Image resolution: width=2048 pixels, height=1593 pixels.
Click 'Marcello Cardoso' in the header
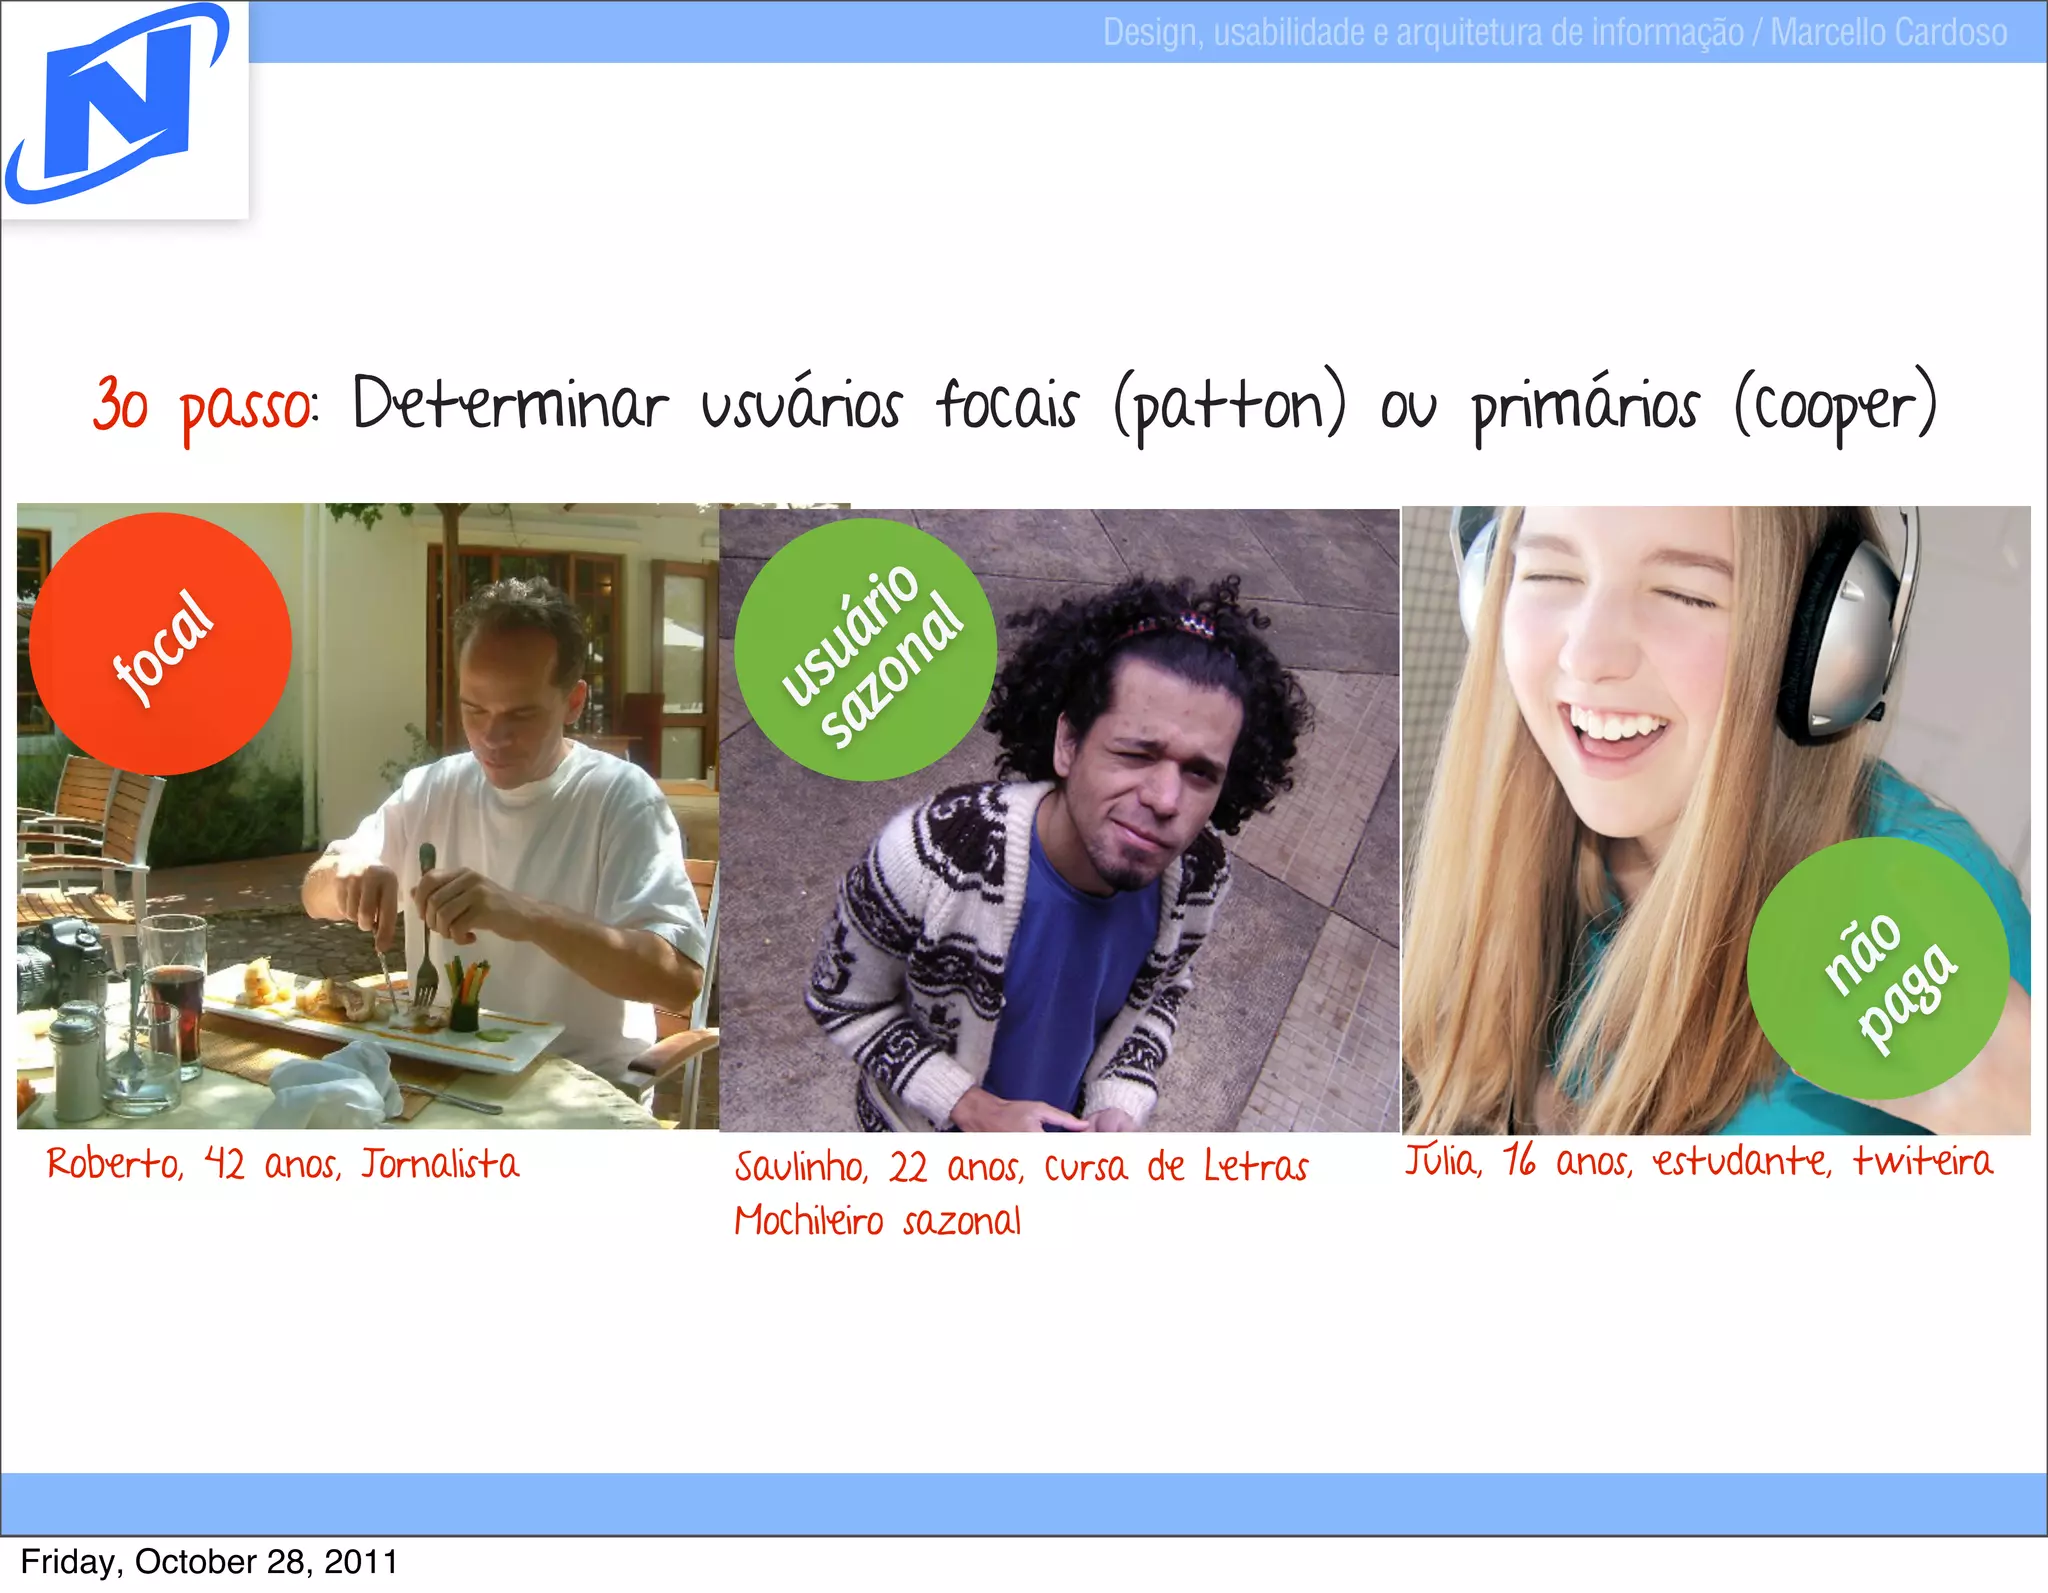pos(1888,33)
